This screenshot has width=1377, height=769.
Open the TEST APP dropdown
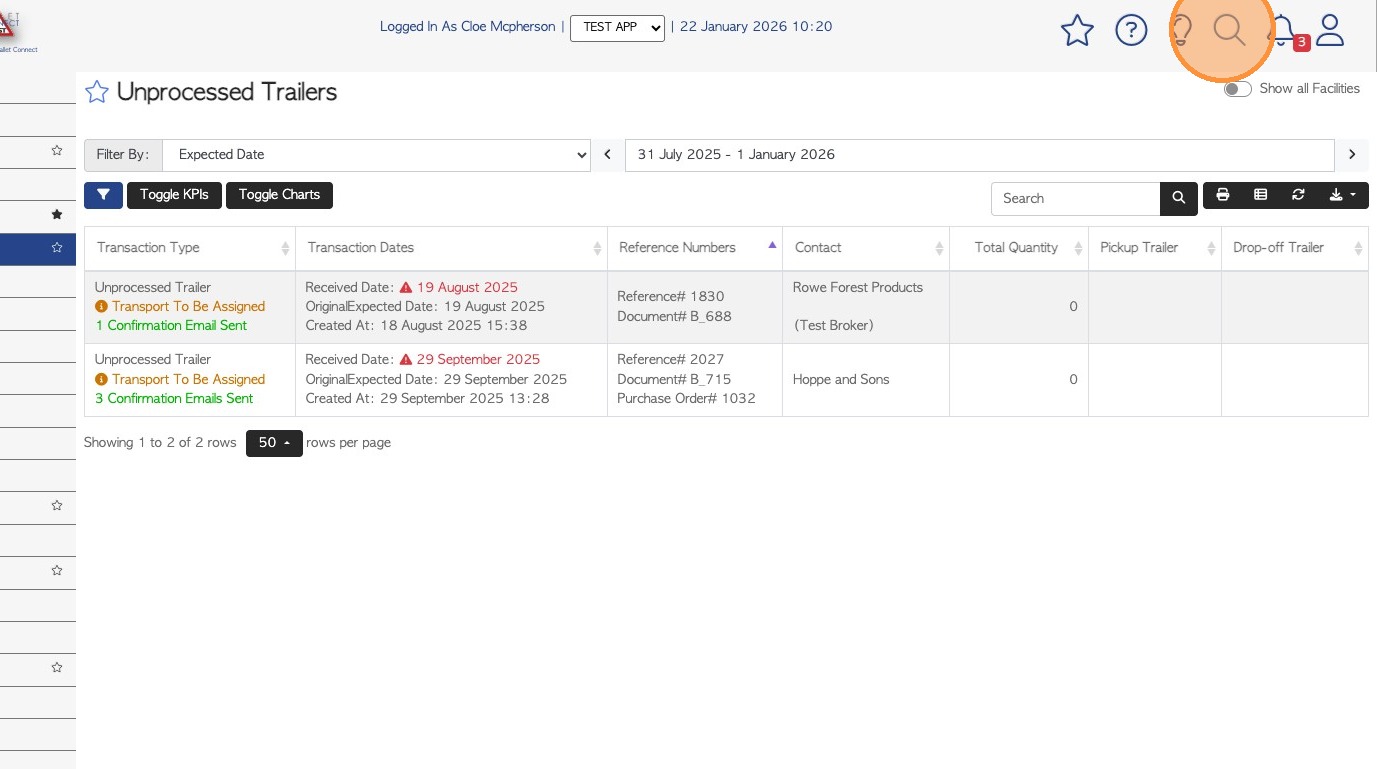point(617,28)
